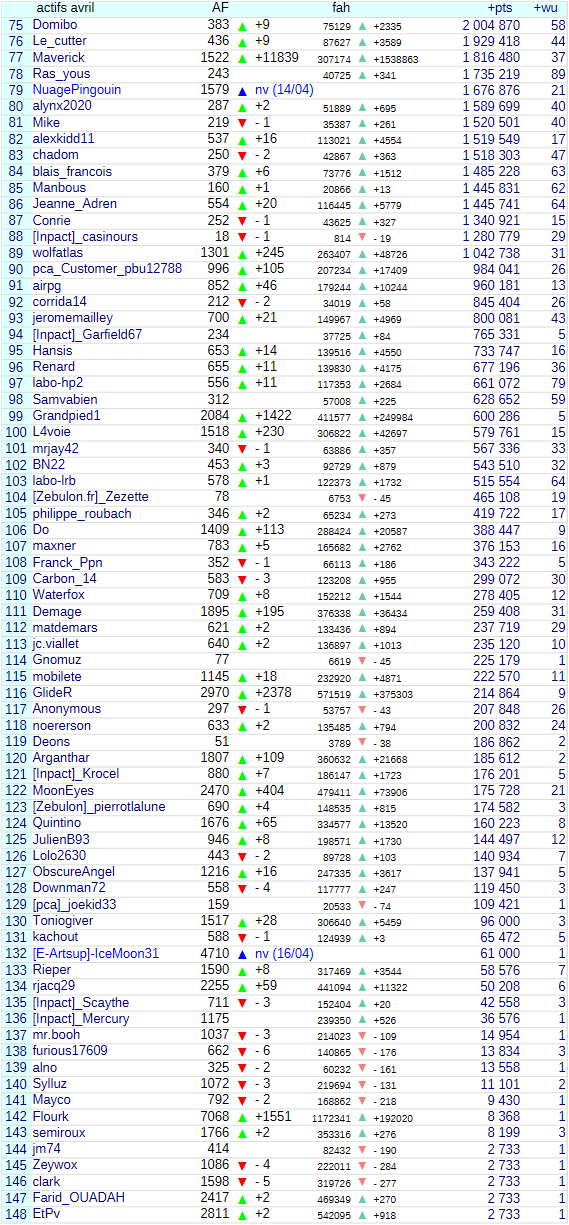Screen dimensions: 569x1225
Task: Click the green up arrow beside Domibo
Action: (x=242, y=25)
